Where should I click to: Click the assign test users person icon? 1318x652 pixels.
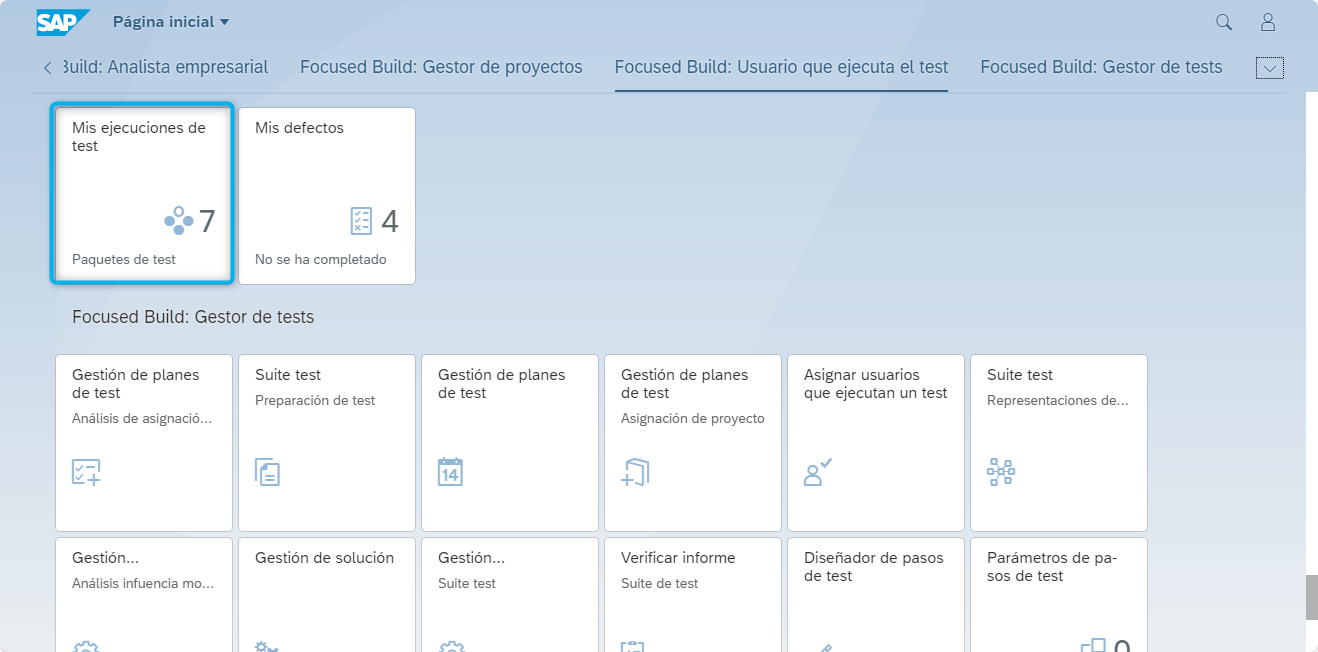(x=818, y=472)
